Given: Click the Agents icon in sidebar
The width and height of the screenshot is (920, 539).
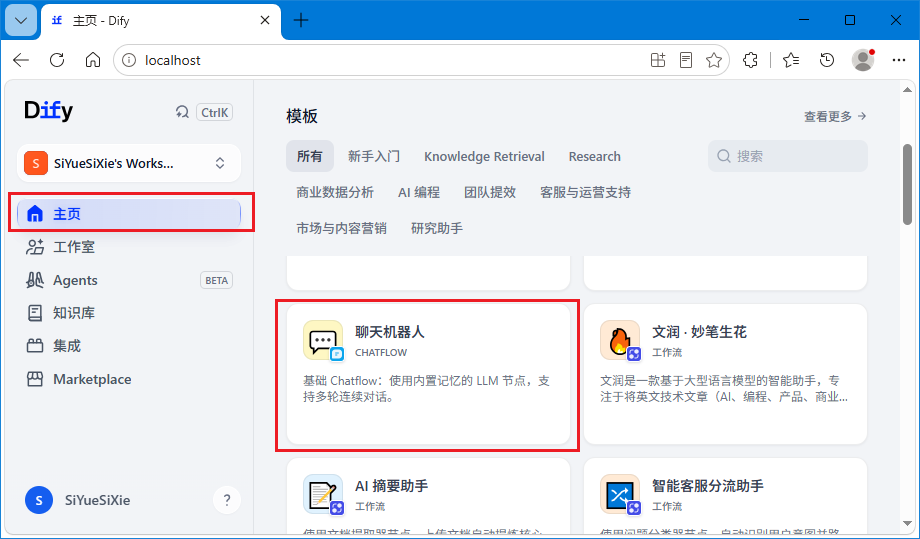Looking at the screenshot, I should (35, 280).
